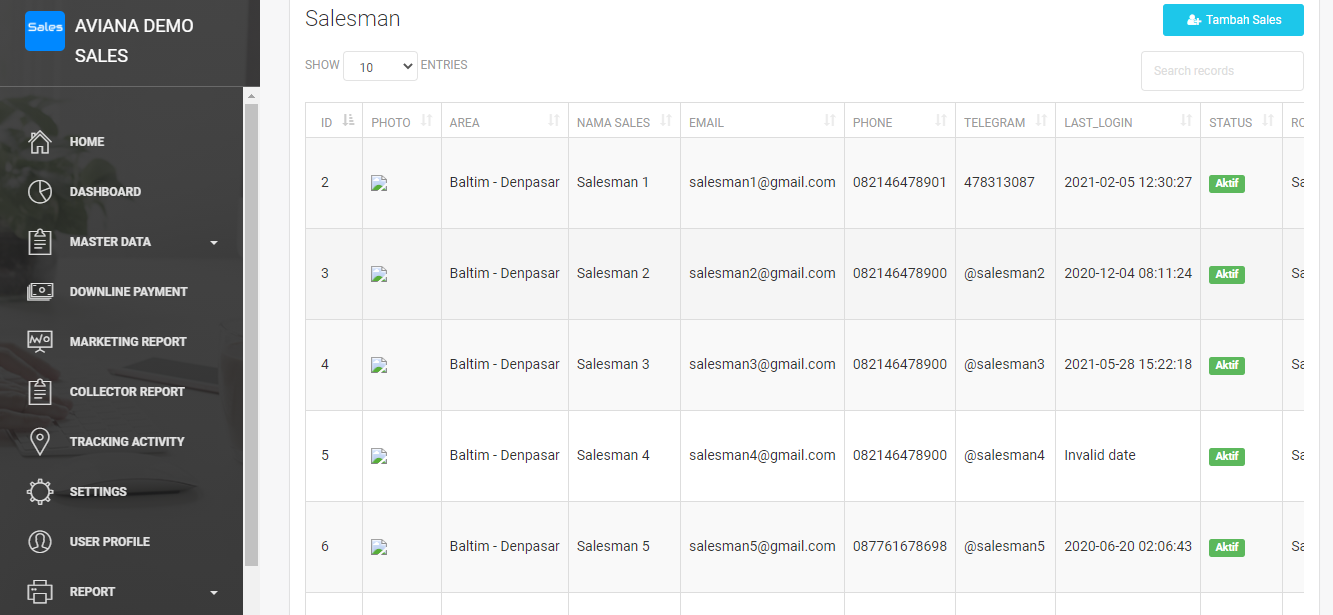
Task: Click the Search records input field
Action: point(1222,71)
